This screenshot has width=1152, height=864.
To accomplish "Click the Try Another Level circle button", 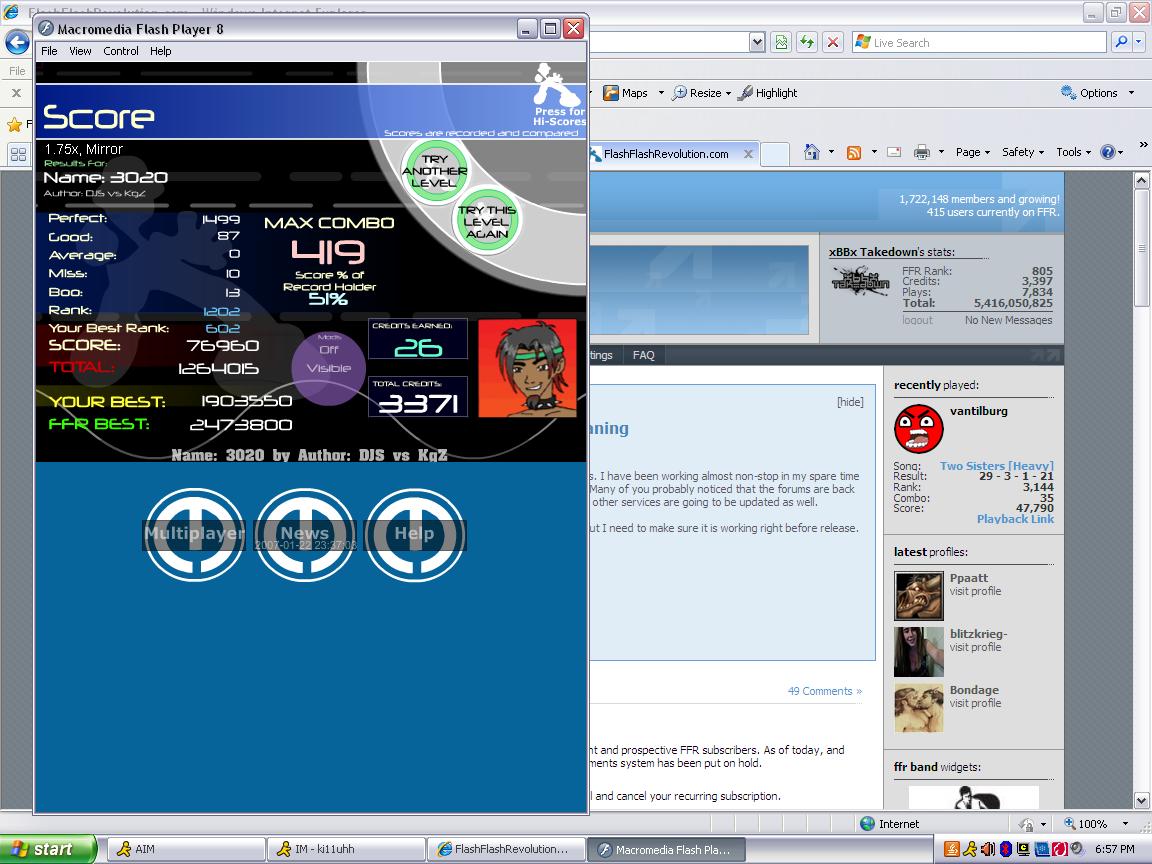I will tap(434, 171).
